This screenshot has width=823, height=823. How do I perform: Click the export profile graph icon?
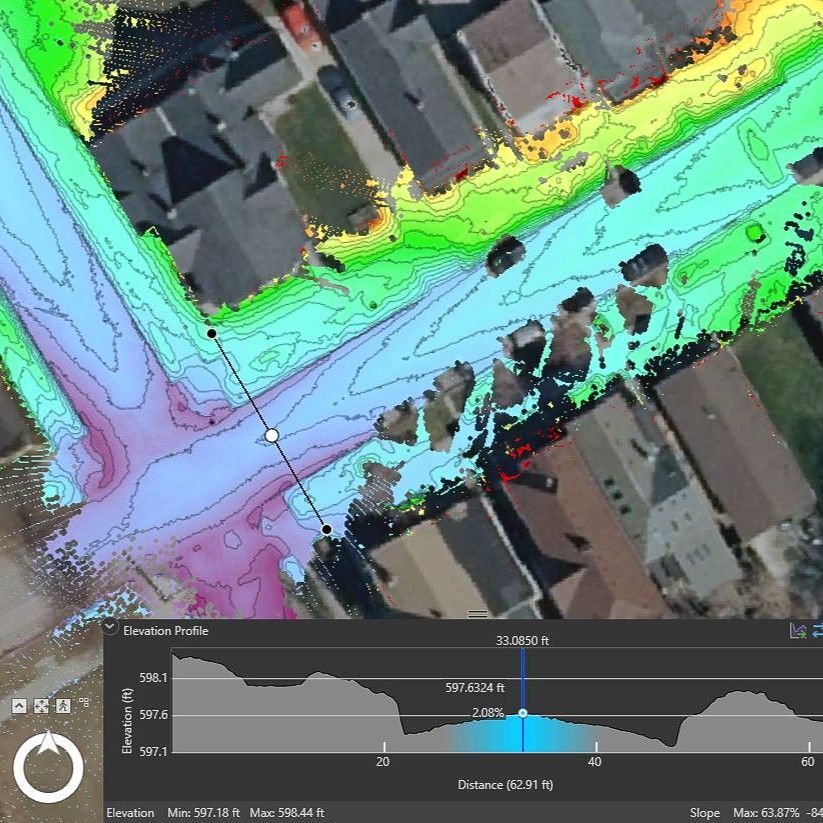(798, 630)
